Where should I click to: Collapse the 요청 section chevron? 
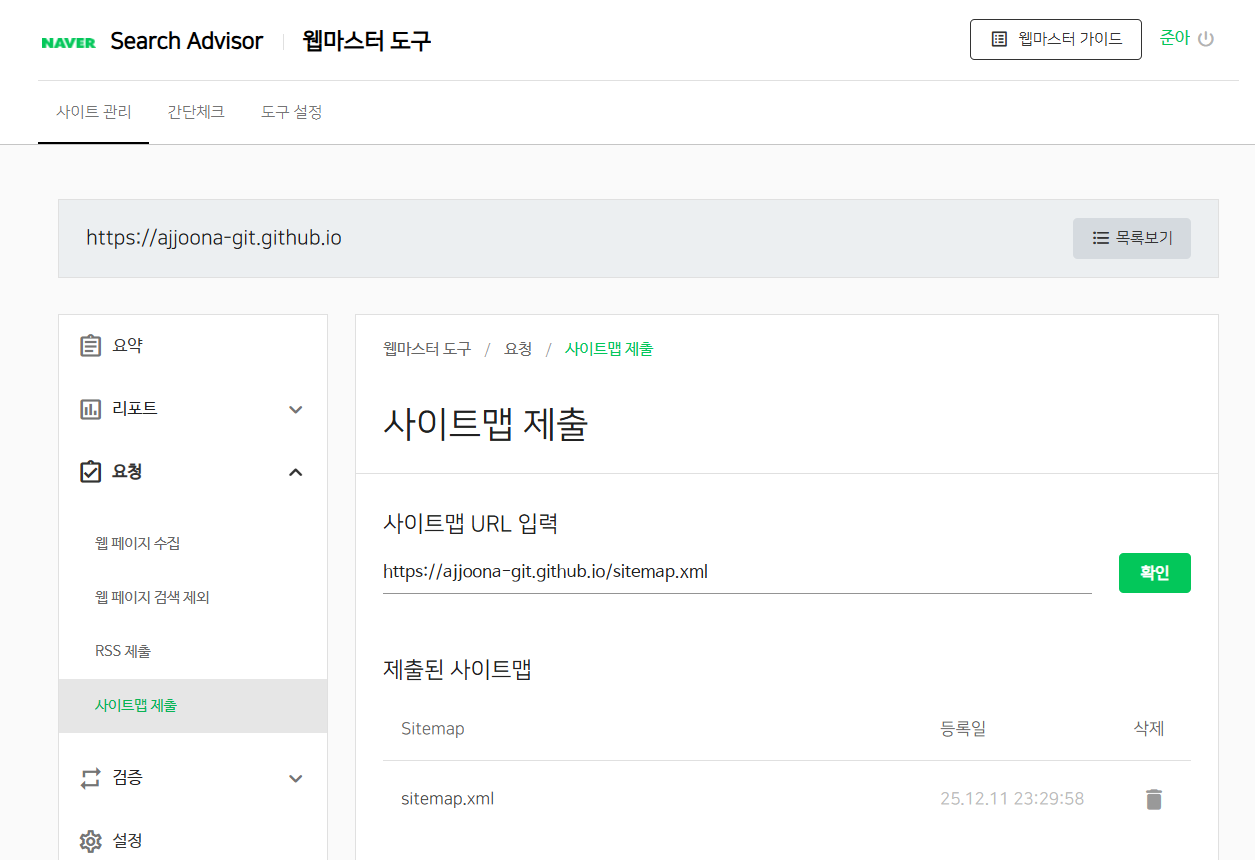point(295,472)
